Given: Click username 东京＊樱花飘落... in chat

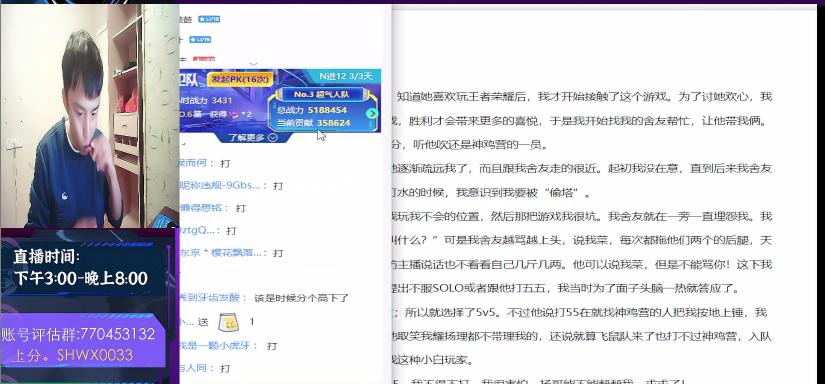Looking at the screenshot, I should (x=220, y=253).
